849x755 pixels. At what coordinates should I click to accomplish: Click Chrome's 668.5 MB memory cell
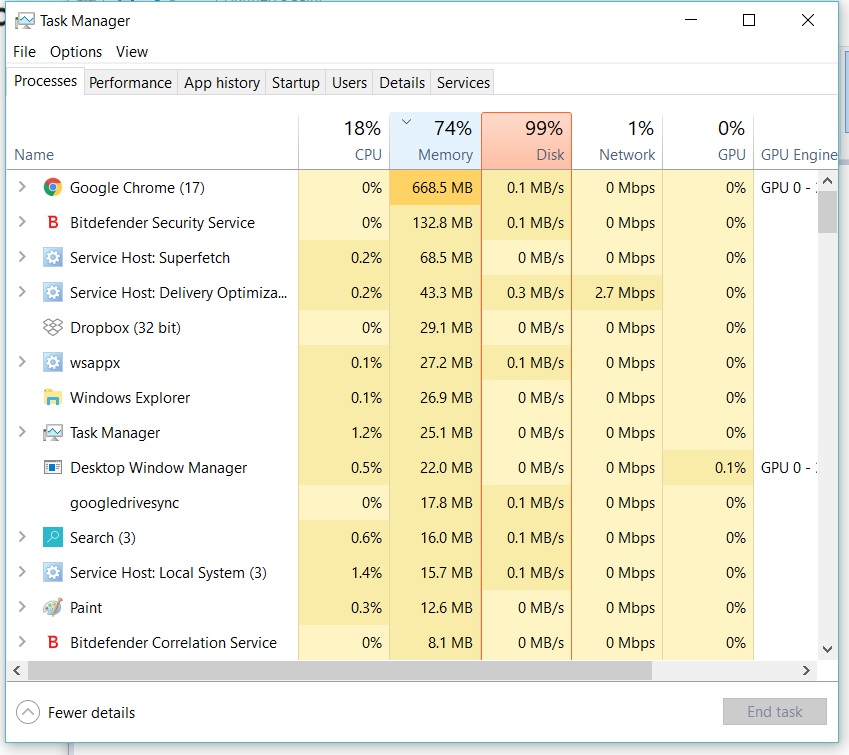pos(435,187)
